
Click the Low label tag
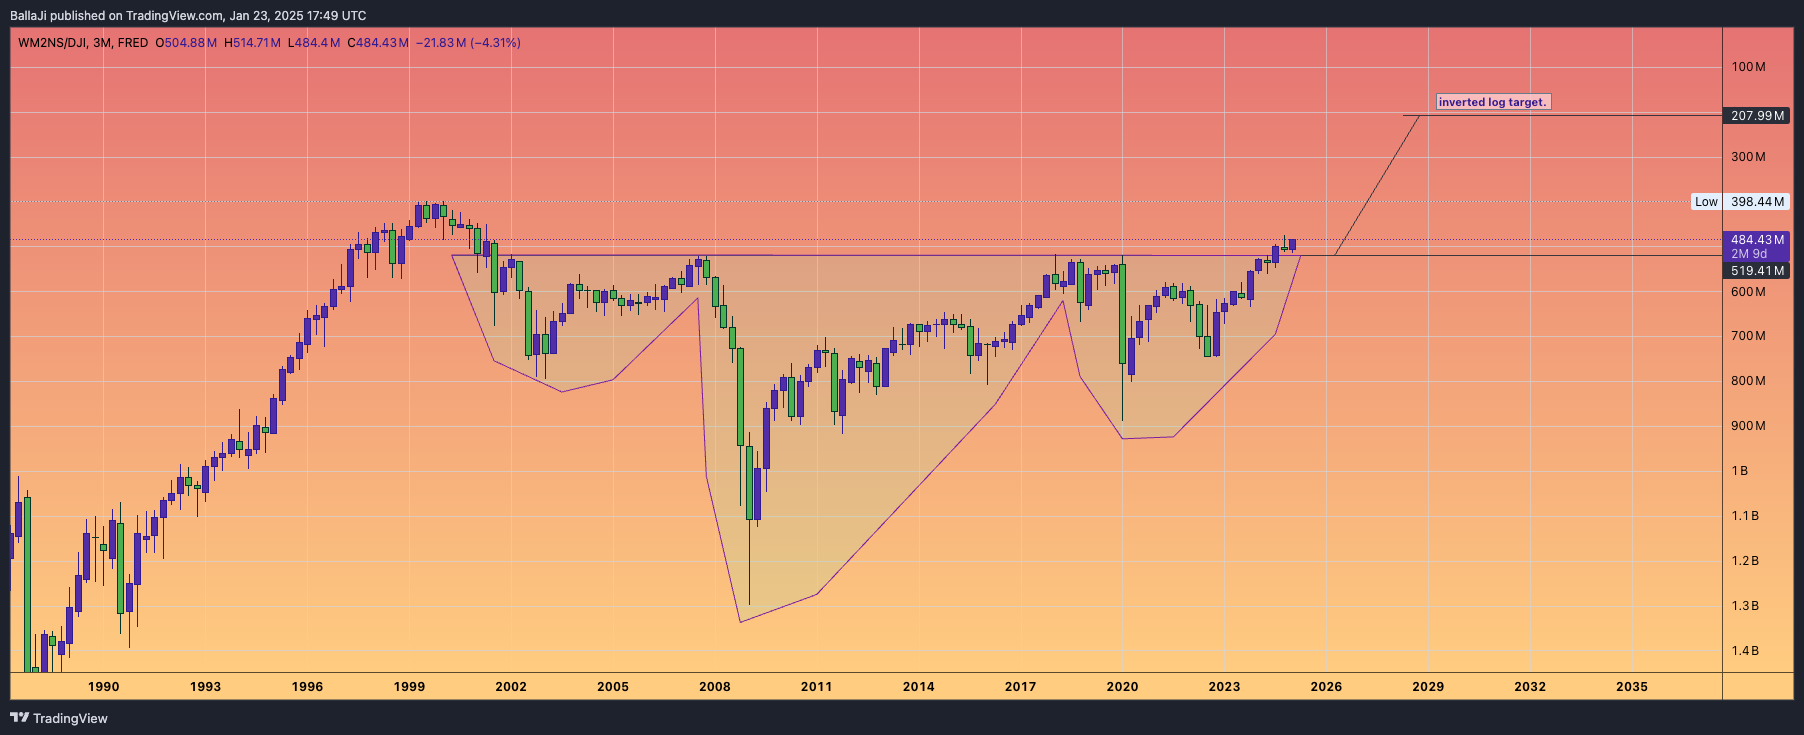click(x=1706, y=202)
